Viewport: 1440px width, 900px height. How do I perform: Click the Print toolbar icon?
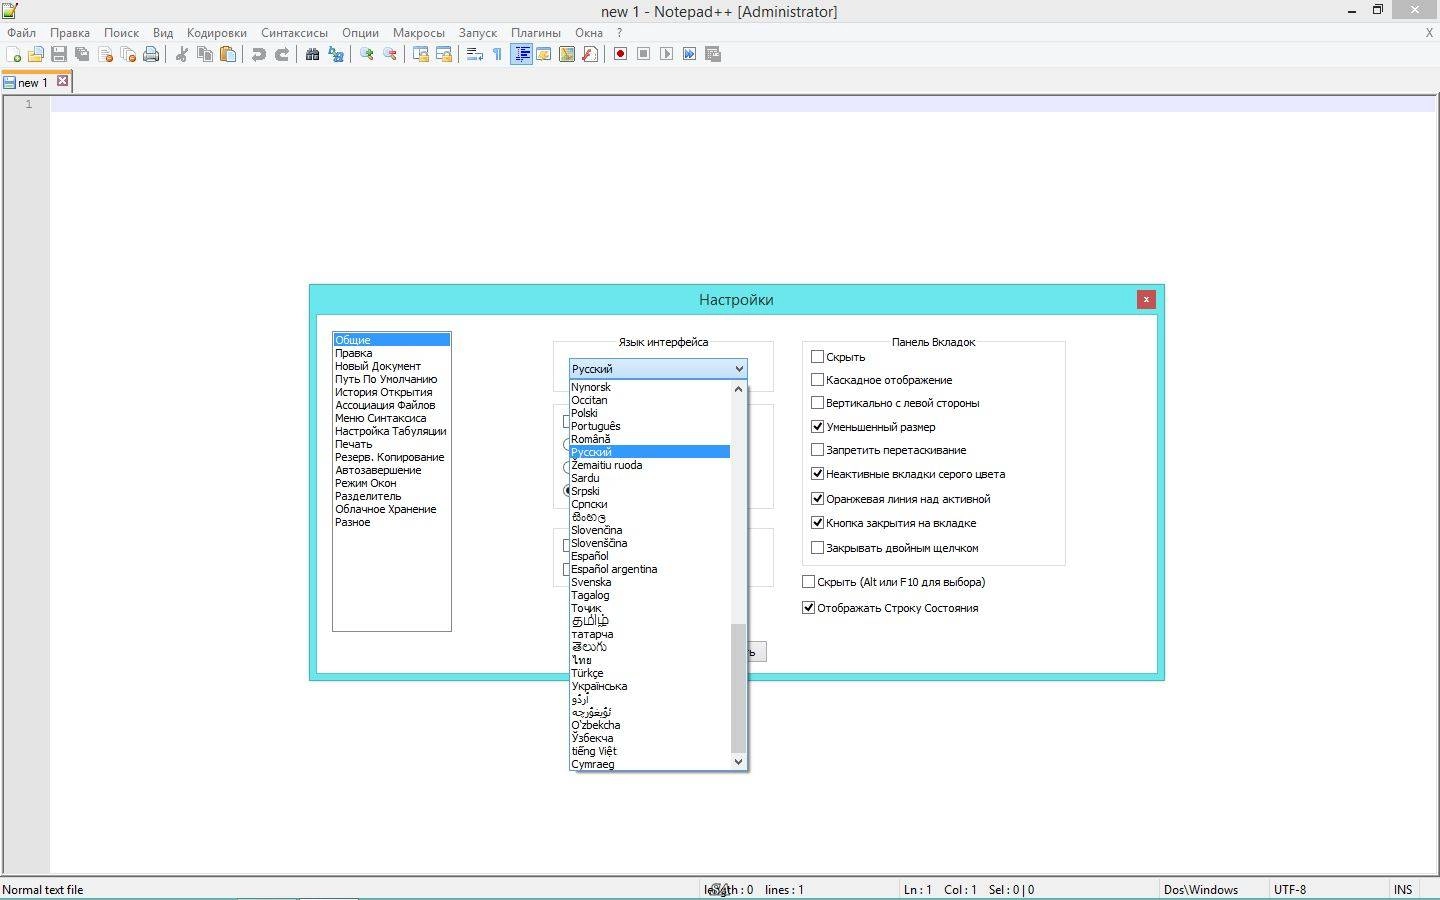pyautogui.click(x=151, y=54)
